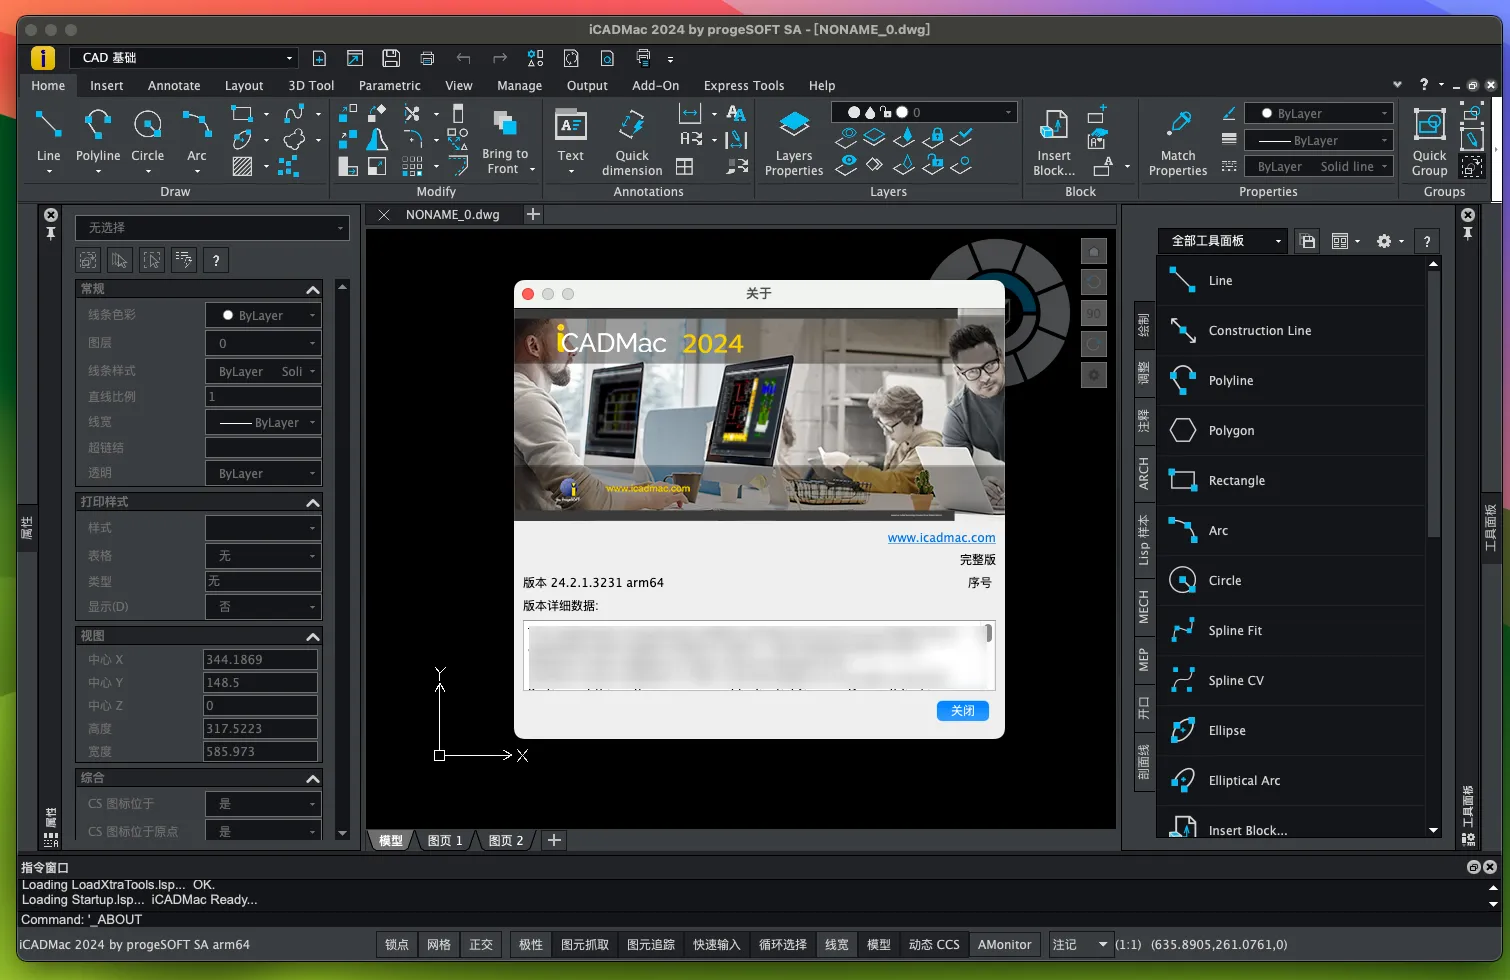Collapse the 常规 properties section

click(x=313, y=290)
